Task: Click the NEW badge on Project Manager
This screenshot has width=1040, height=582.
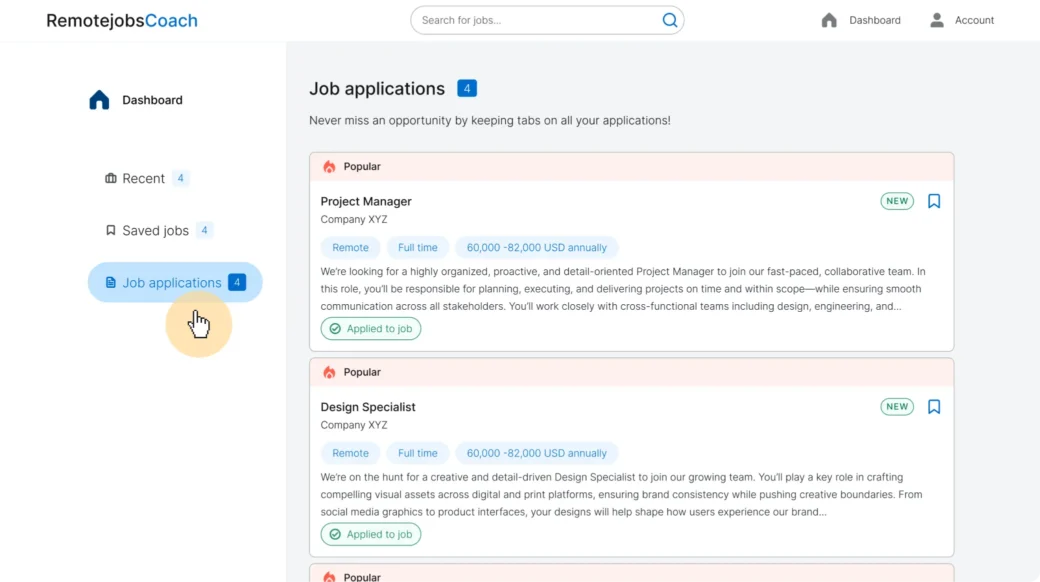Action: click(x=897, y=201)
